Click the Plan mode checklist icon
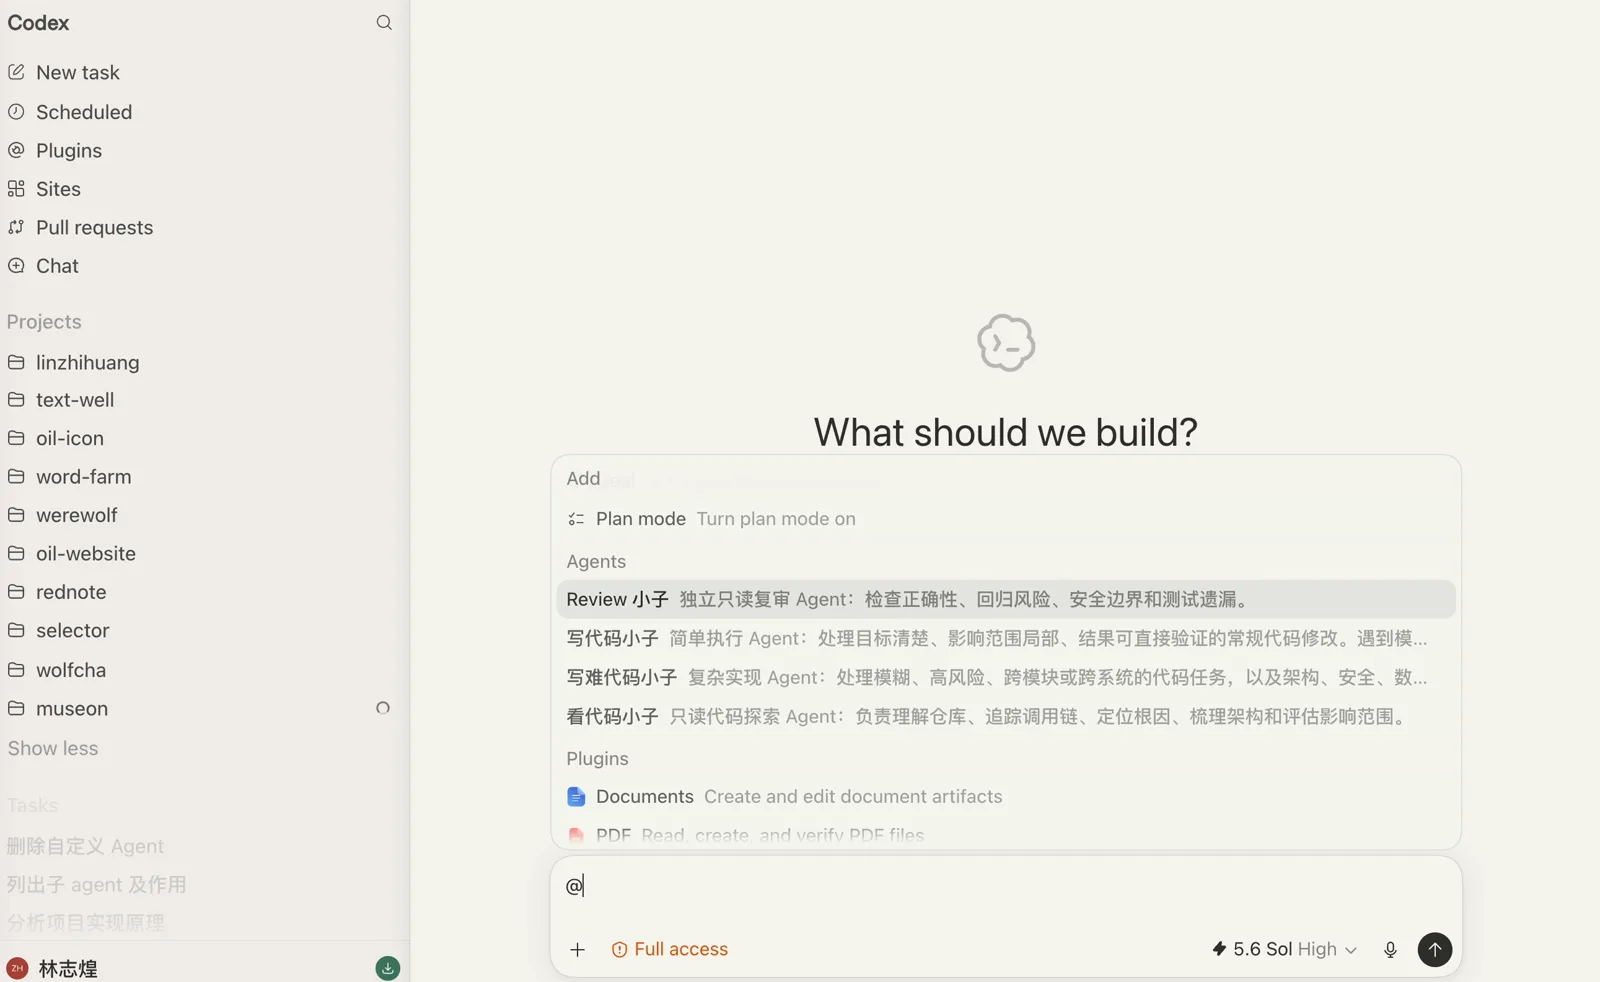 [576, 519]
